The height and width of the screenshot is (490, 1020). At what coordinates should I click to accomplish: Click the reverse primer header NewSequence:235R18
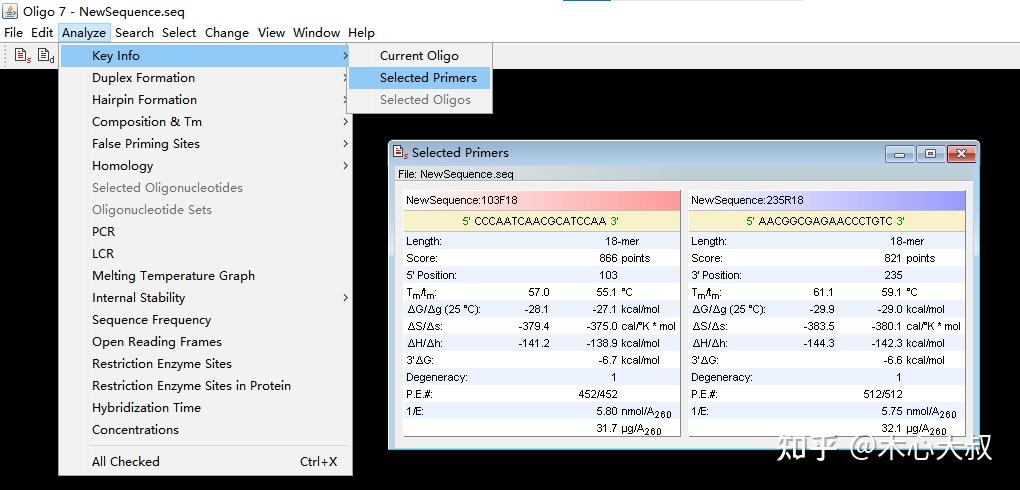(x=827, y=200)
